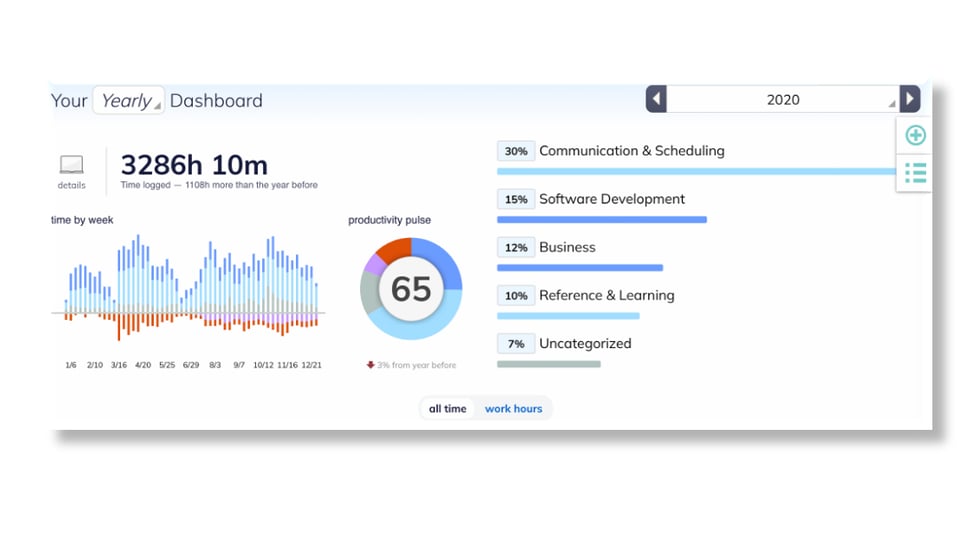The height and width of the screenshot is (540, 960).
Task: Switch to the all time view
Action: [x=447, y=409]
